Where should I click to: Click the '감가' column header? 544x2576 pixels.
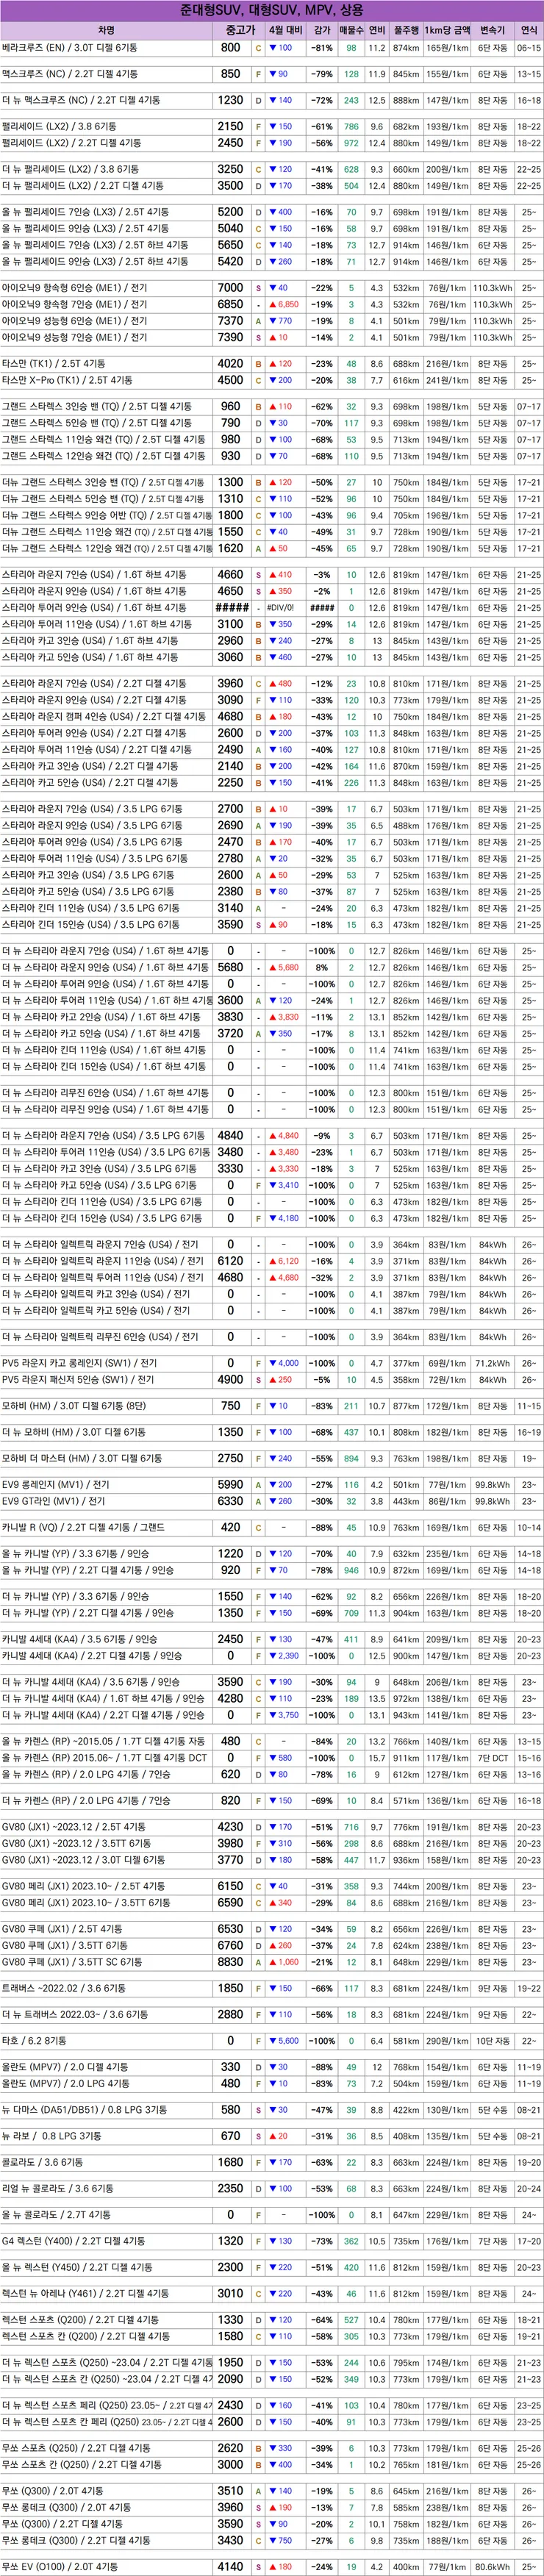coord(322,30)
